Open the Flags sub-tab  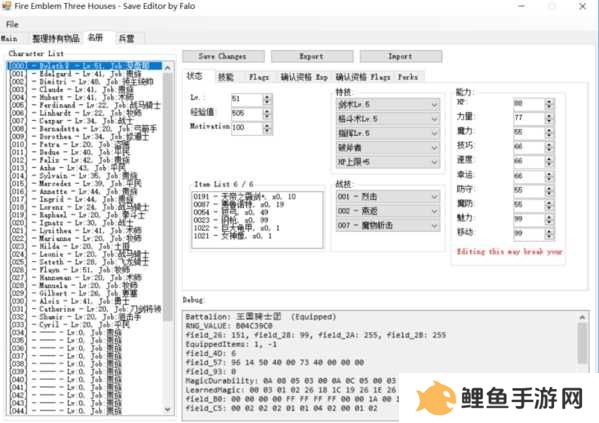pos(259,77)
